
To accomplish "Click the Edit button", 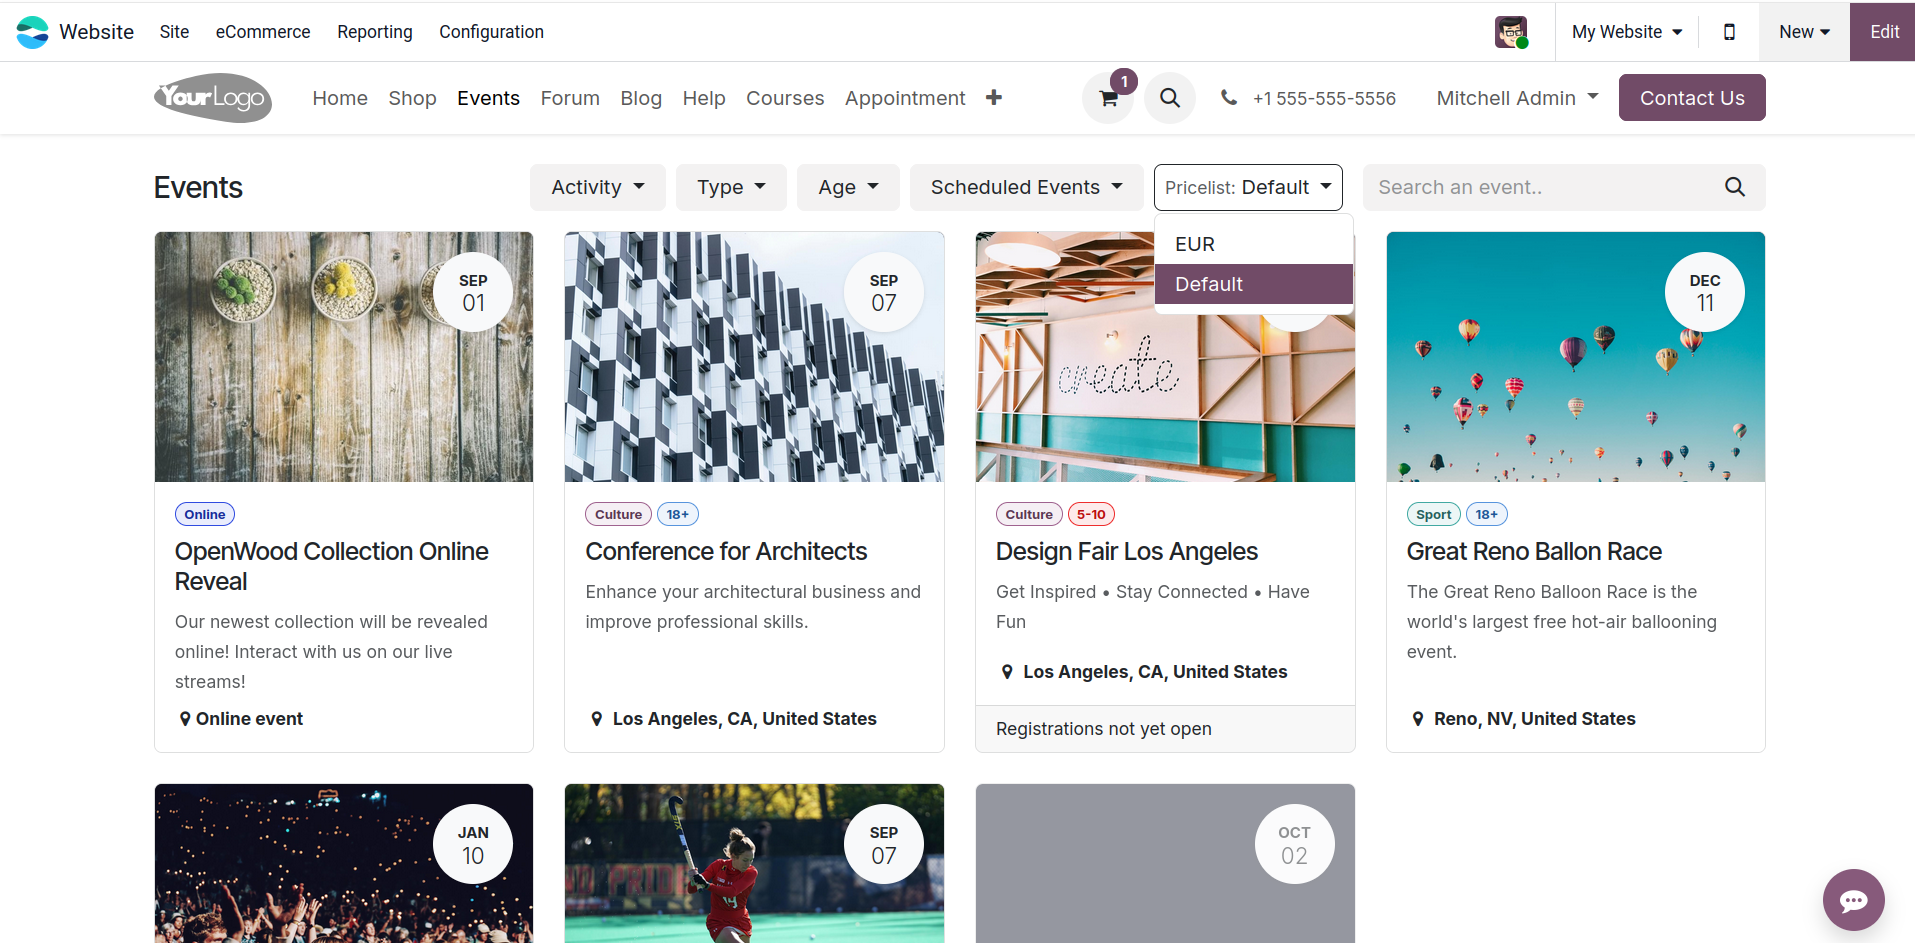I will click(1884, 32).
